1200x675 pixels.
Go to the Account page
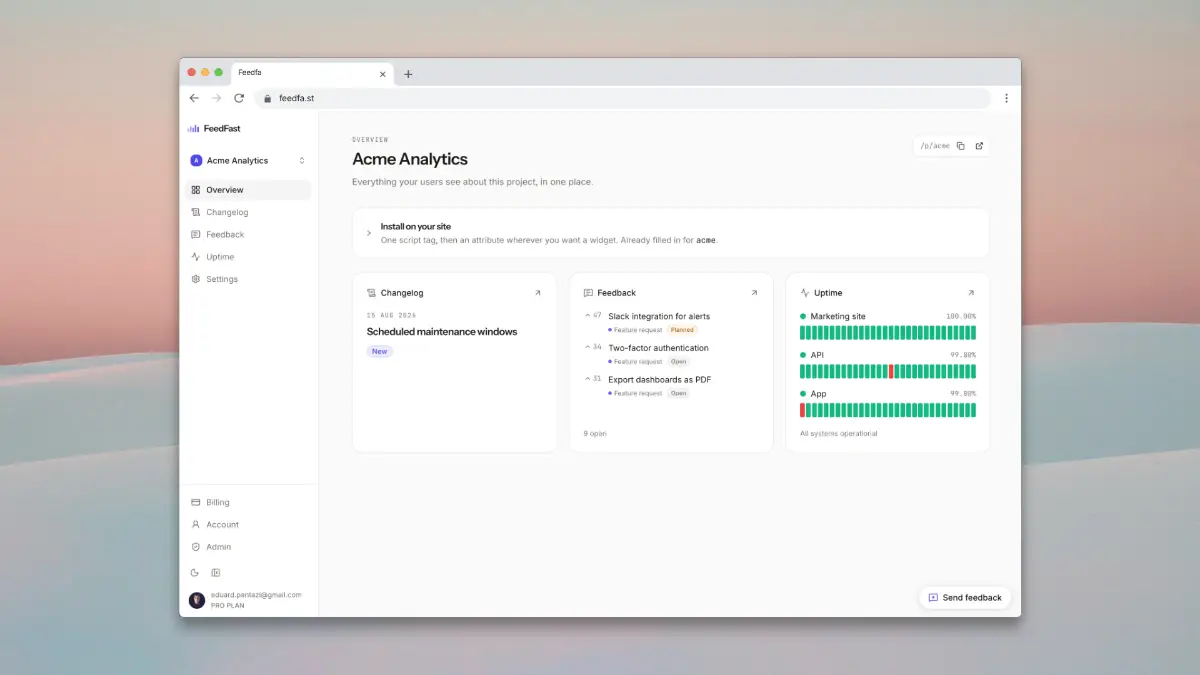[x=248, y=524]
